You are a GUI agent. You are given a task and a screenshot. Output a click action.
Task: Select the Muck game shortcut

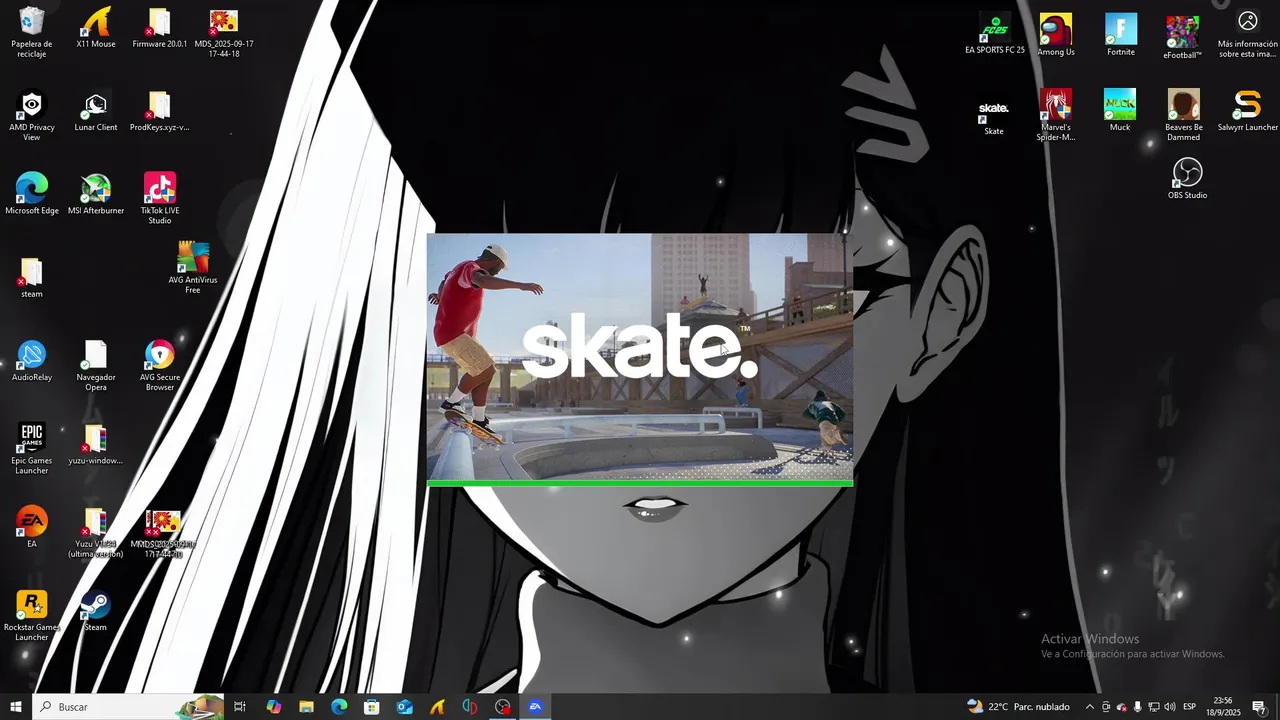pyautogui.click(x=1120, y=110)
